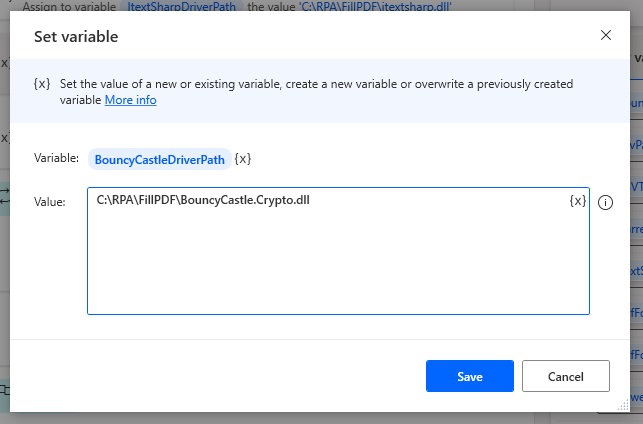Click the itextsharp.dll value in background action
Screen dimensions: 643x424
[x=376, y=6]
